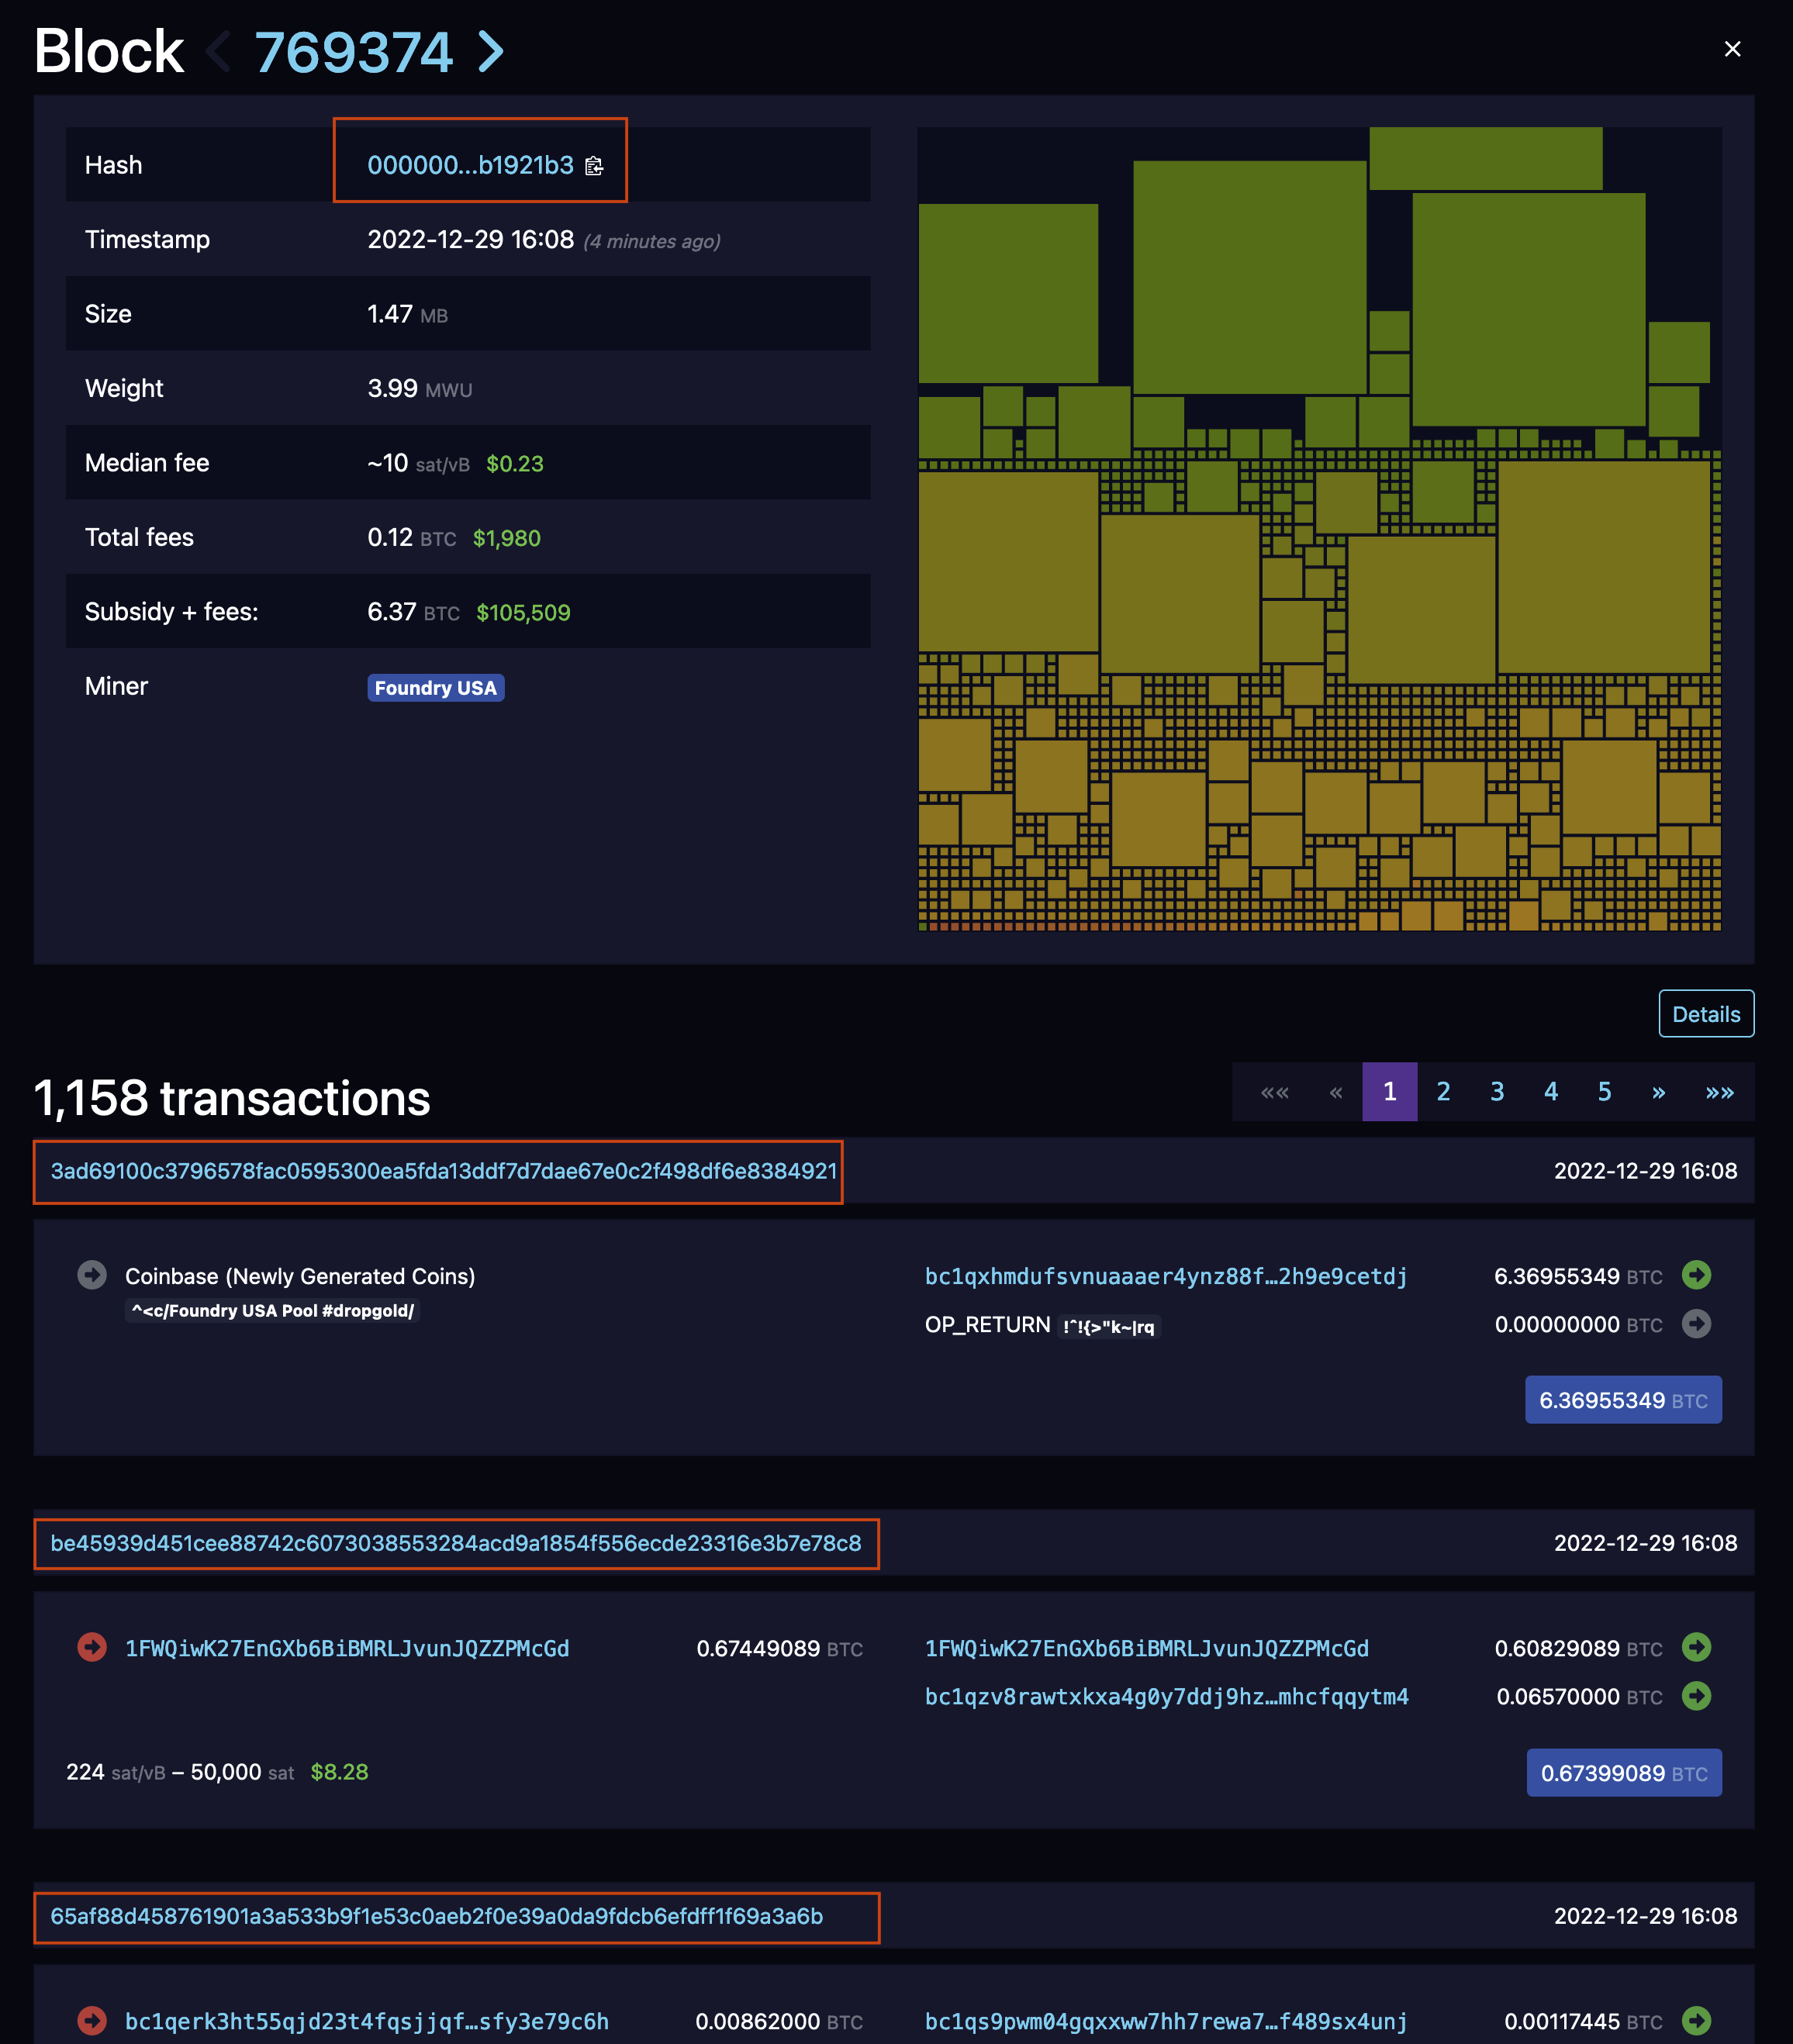This screenshot has width=1793, height=2044.
Task: Go to previous block with left chevron
Action: (218, 52)
